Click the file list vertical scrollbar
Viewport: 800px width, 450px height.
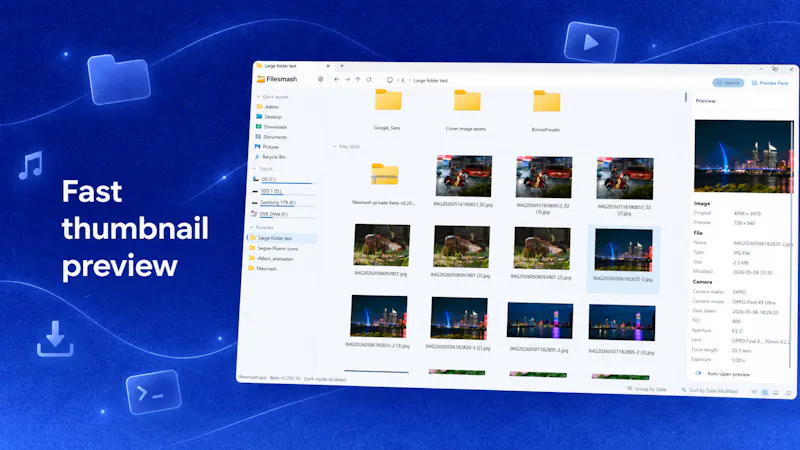686,97
